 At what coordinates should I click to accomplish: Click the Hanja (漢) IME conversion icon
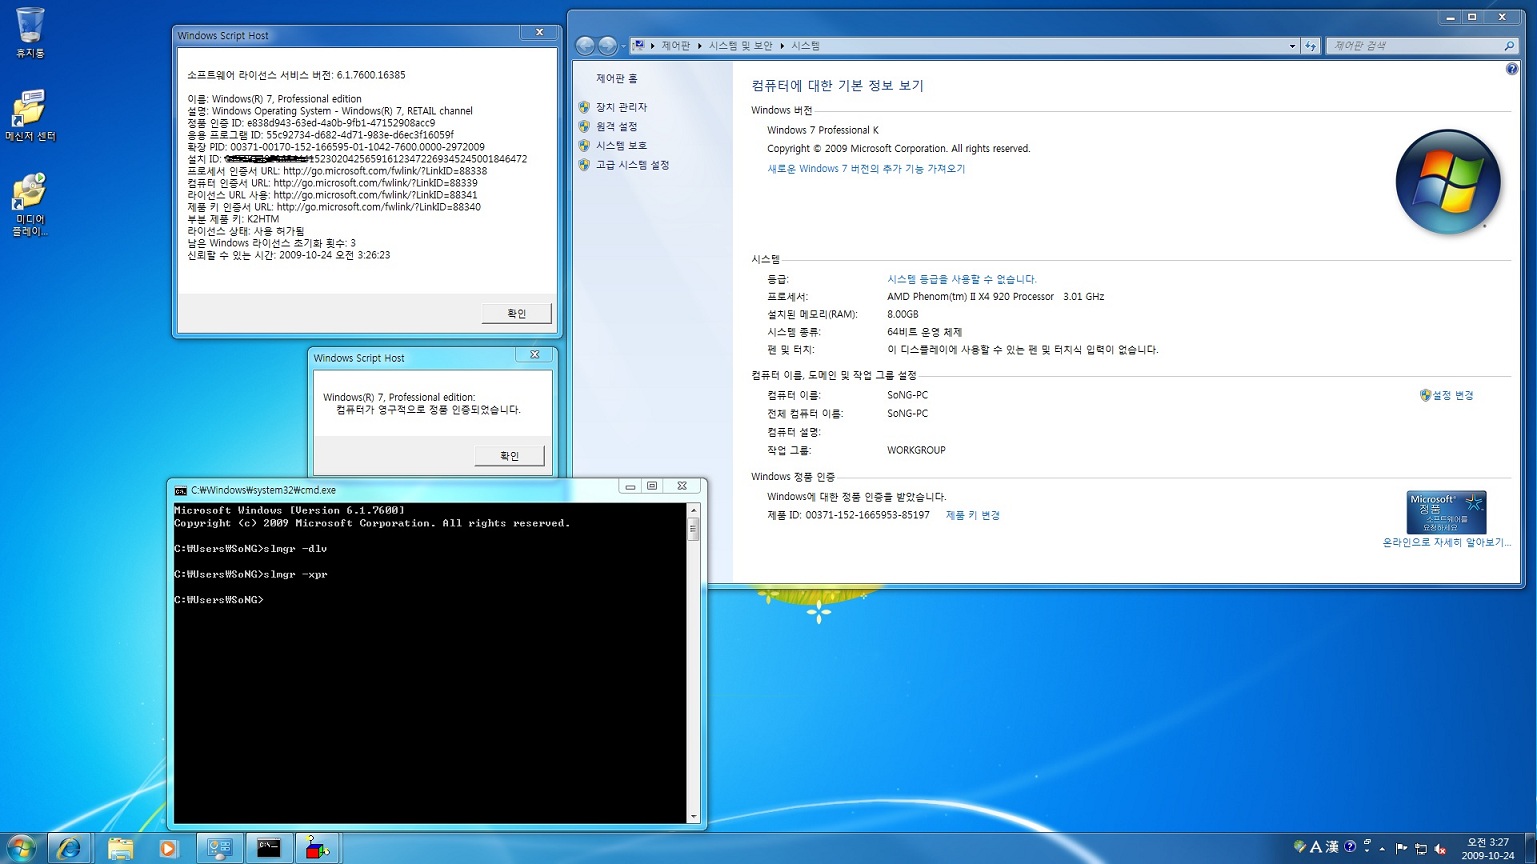pyautogui.click(x=1332, y=847)
